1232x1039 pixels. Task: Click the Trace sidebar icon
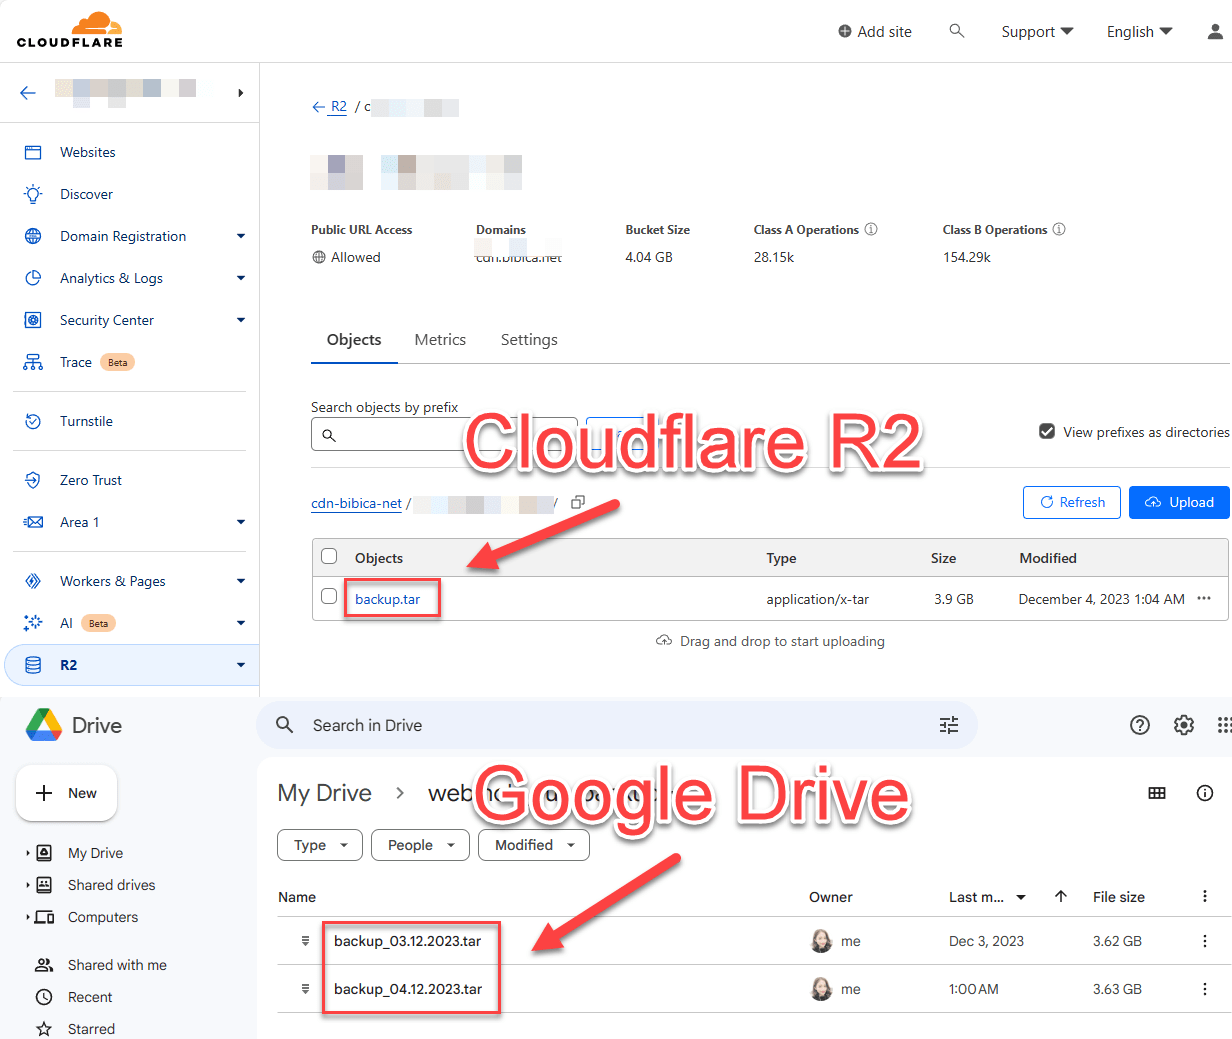33,362
